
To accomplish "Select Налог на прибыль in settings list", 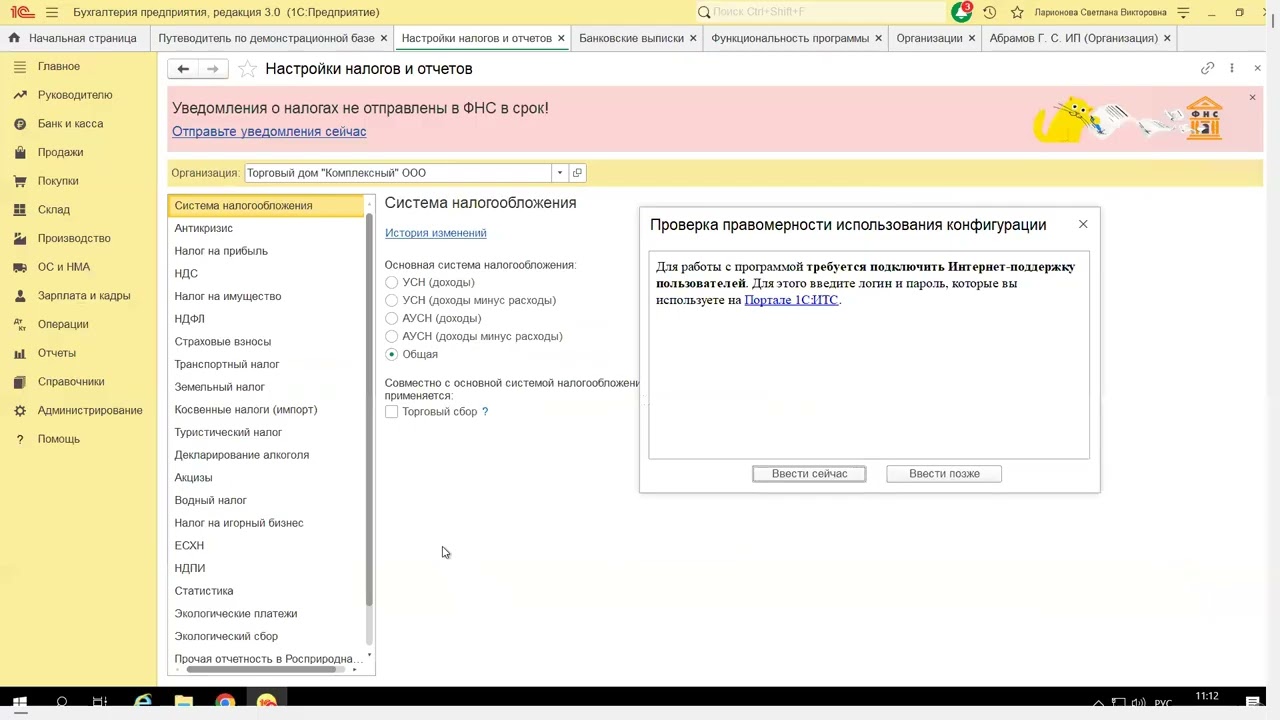I will click(x=266, y=251).
